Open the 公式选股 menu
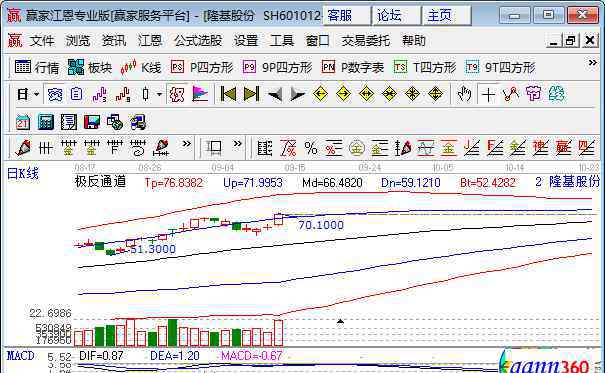This screenshot has height=373, width=605. tap(198, 41)
